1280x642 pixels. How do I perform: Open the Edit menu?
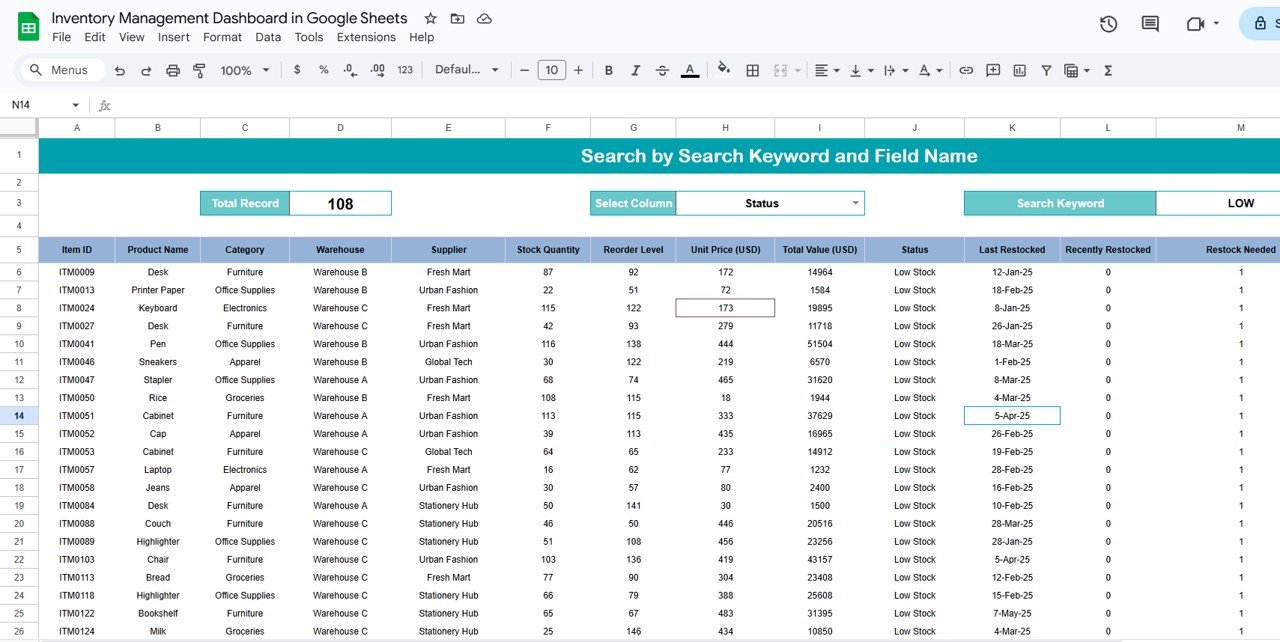click(x=95, y=37)
